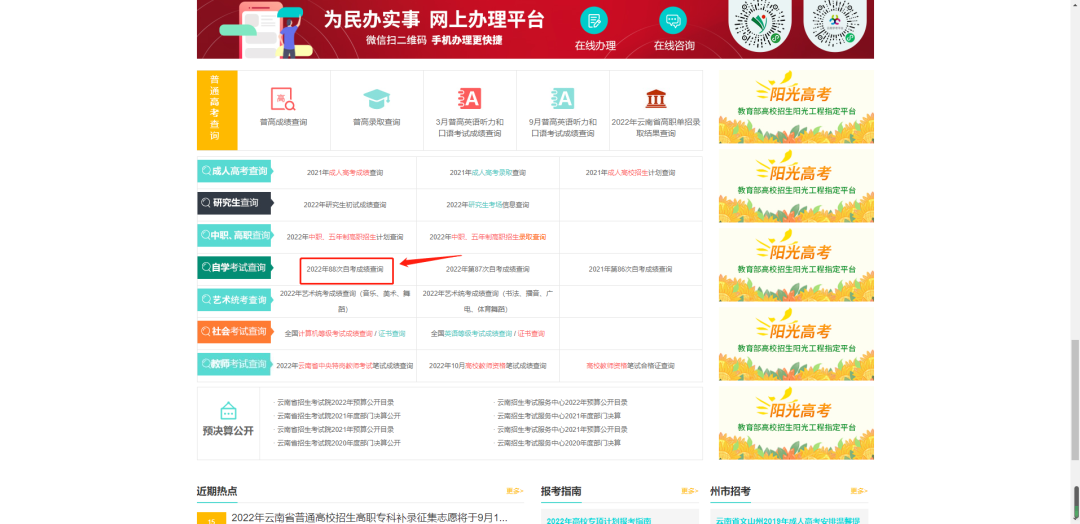Screen dimensions: 1080x524
Task: Click the 预决算公开 house icon
Action: coord(228,411)
